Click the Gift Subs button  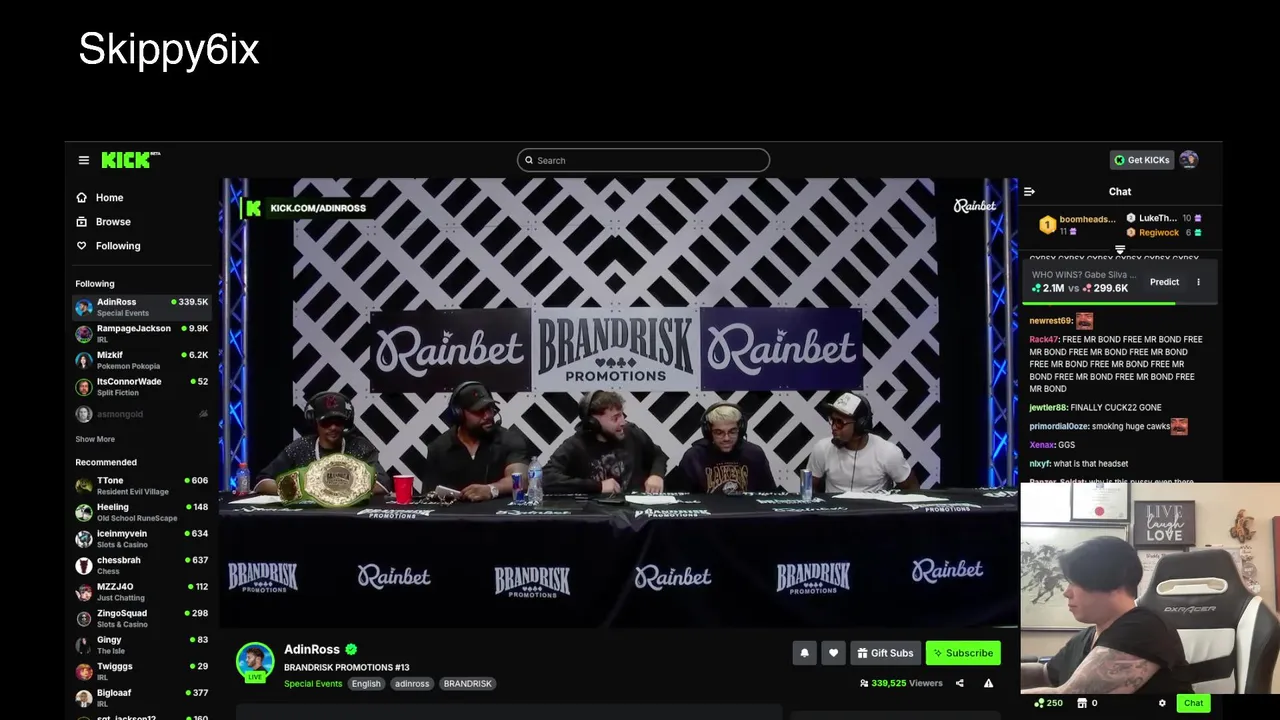(x=883, y=653)
